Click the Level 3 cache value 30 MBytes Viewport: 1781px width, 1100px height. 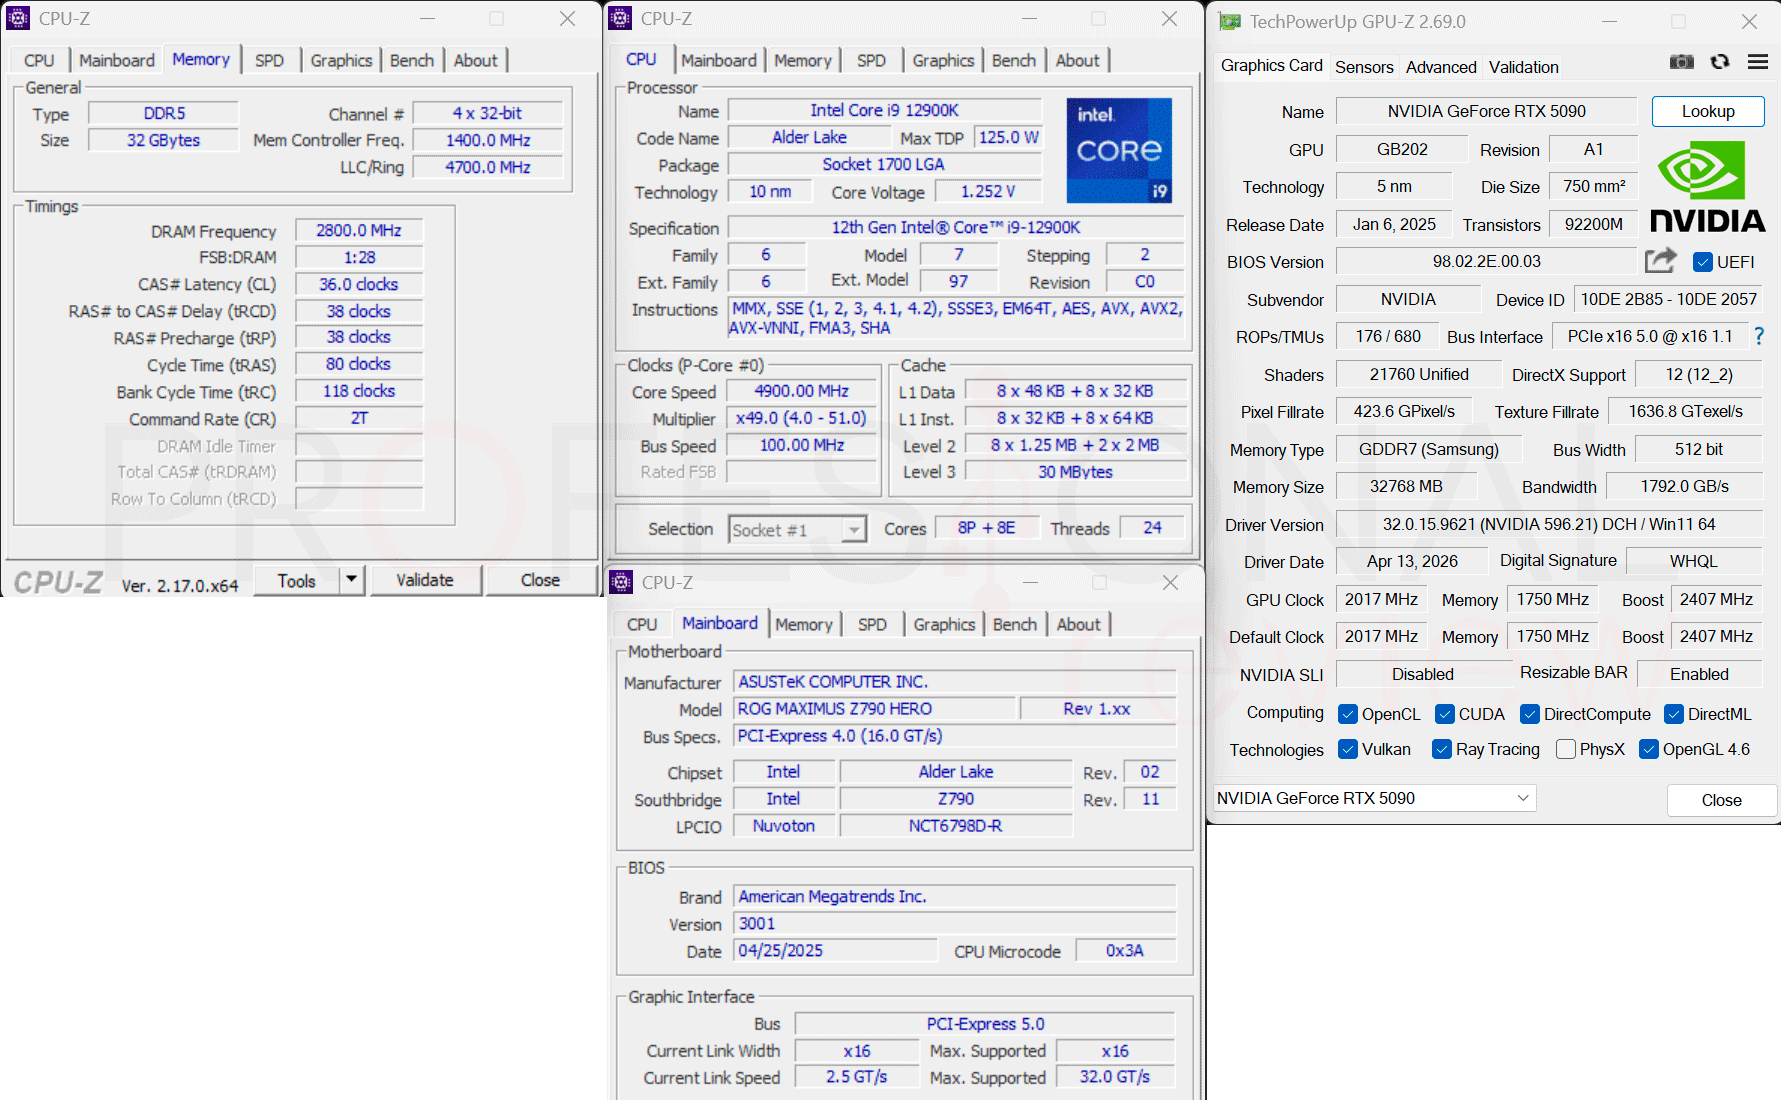coord(1075,472)
